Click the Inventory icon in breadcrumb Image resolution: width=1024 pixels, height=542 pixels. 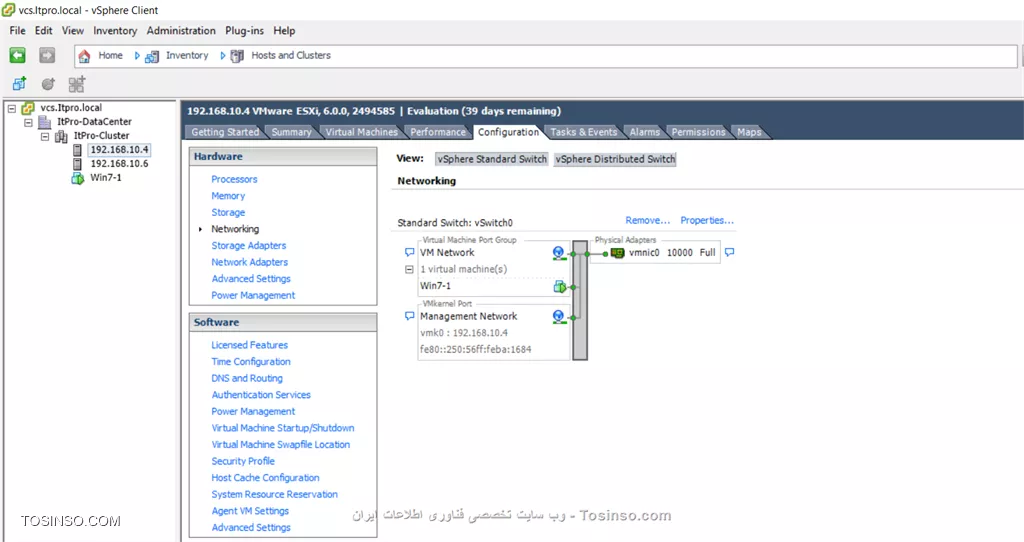(x=152, y=56)
